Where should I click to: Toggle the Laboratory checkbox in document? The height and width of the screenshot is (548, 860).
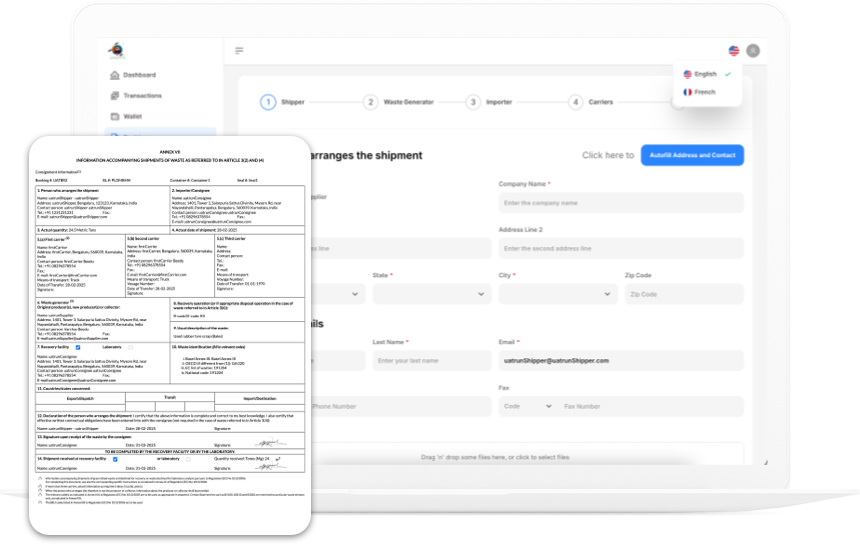(x=130, y=347)
